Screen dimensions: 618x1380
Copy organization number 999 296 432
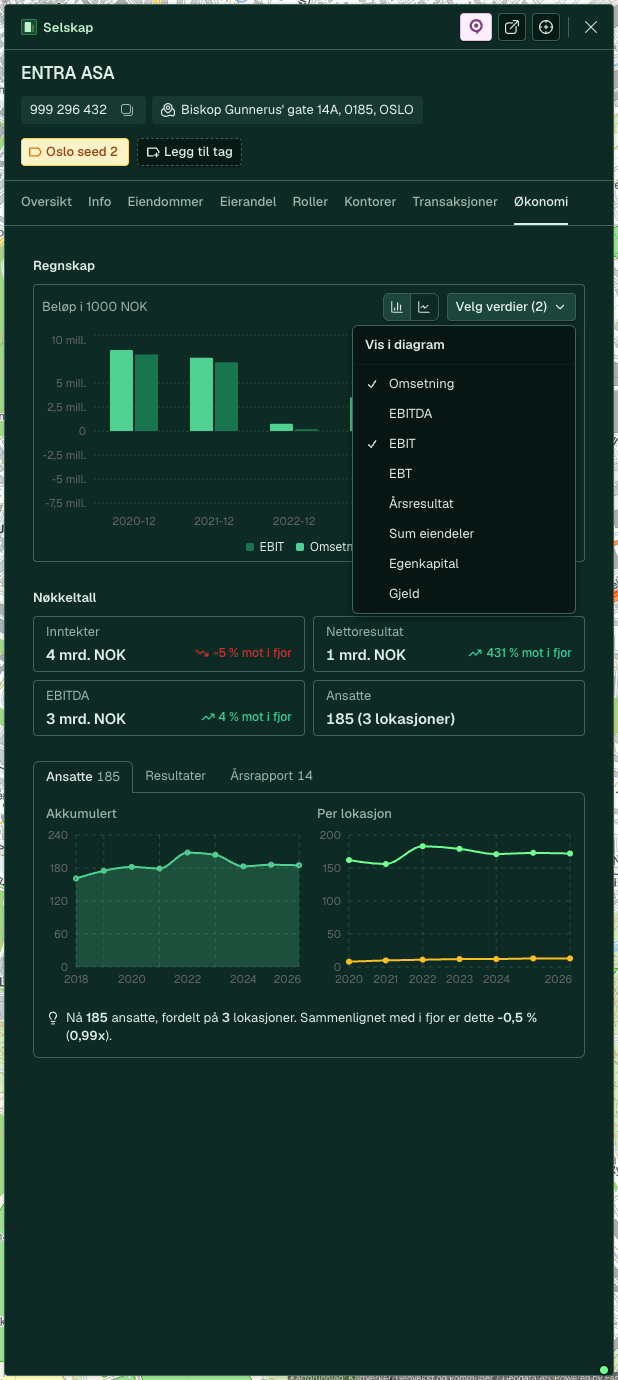[x=127, y=110]
